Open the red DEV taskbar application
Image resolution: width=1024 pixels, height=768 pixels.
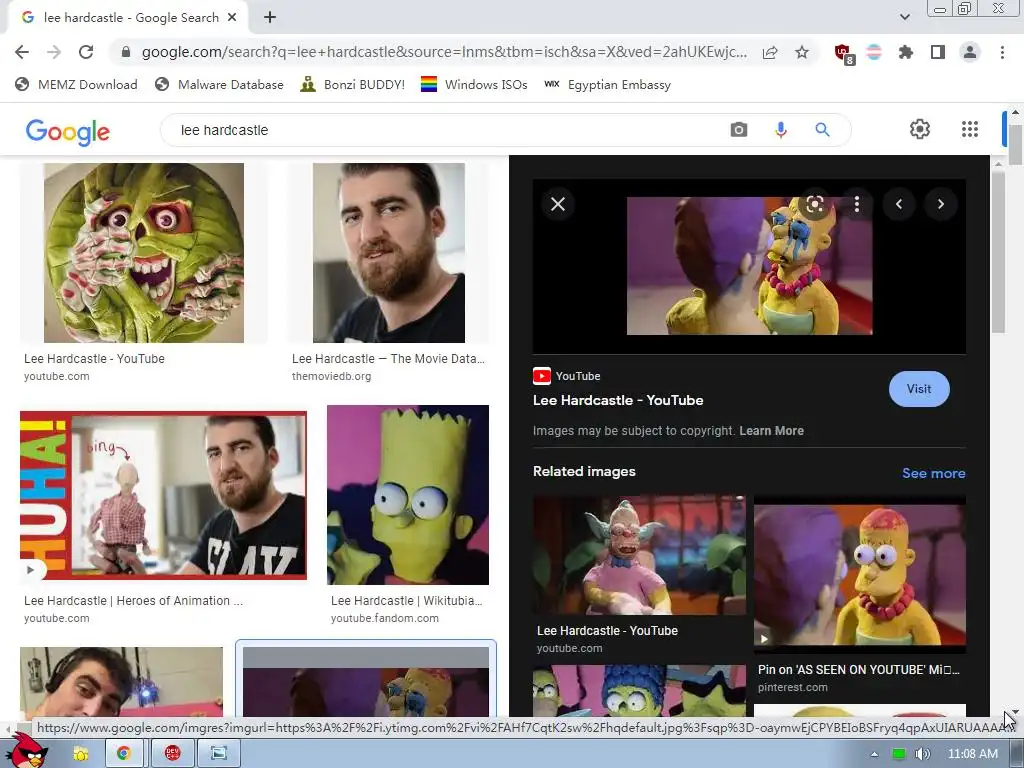coord(172,754)
